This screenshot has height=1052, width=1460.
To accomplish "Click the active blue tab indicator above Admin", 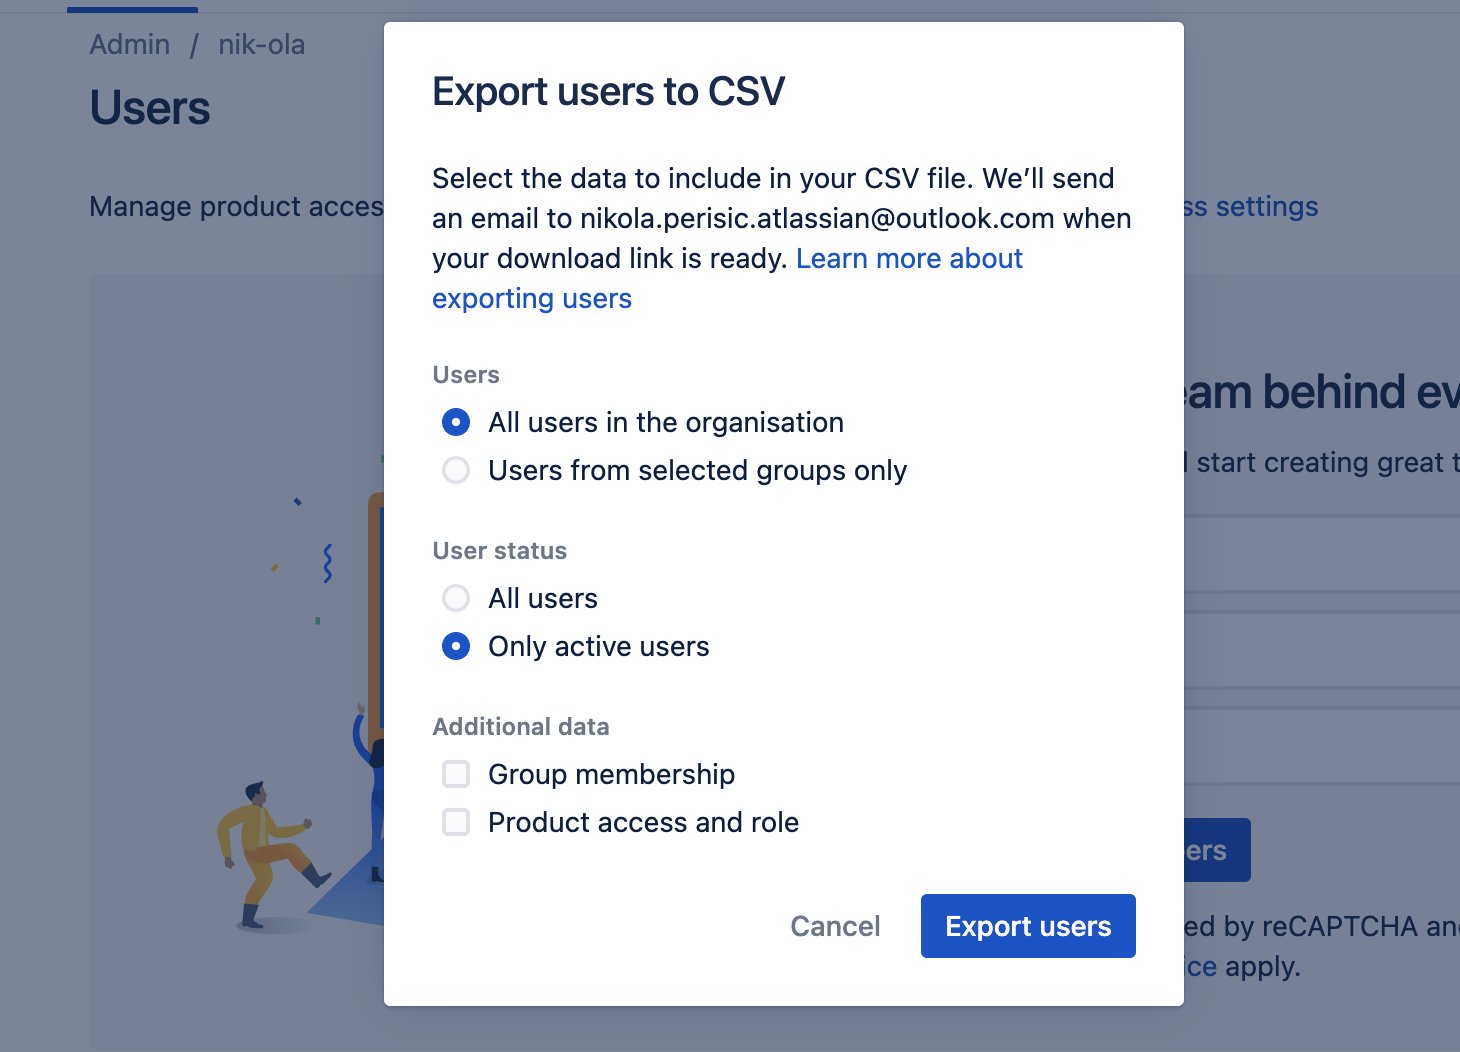I will click(132, 5).
